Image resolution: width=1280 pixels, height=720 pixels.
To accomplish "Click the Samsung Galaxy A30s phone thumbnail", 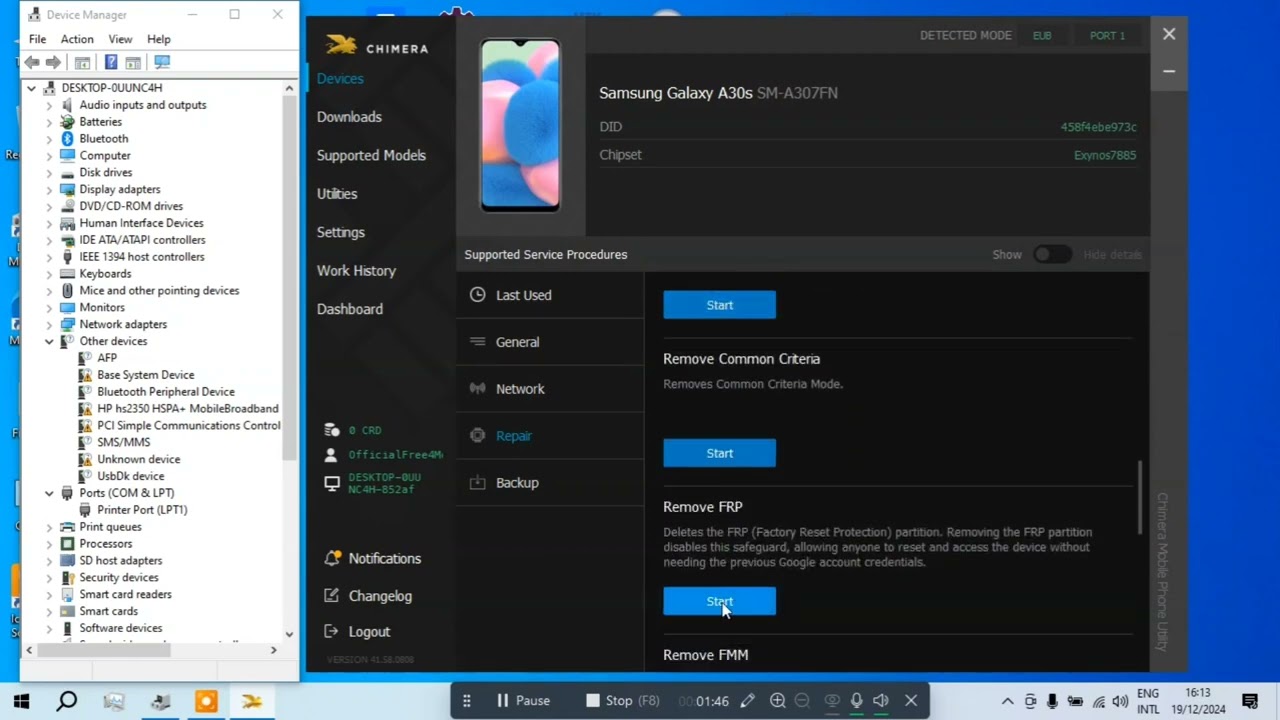I will coord(520,125).
